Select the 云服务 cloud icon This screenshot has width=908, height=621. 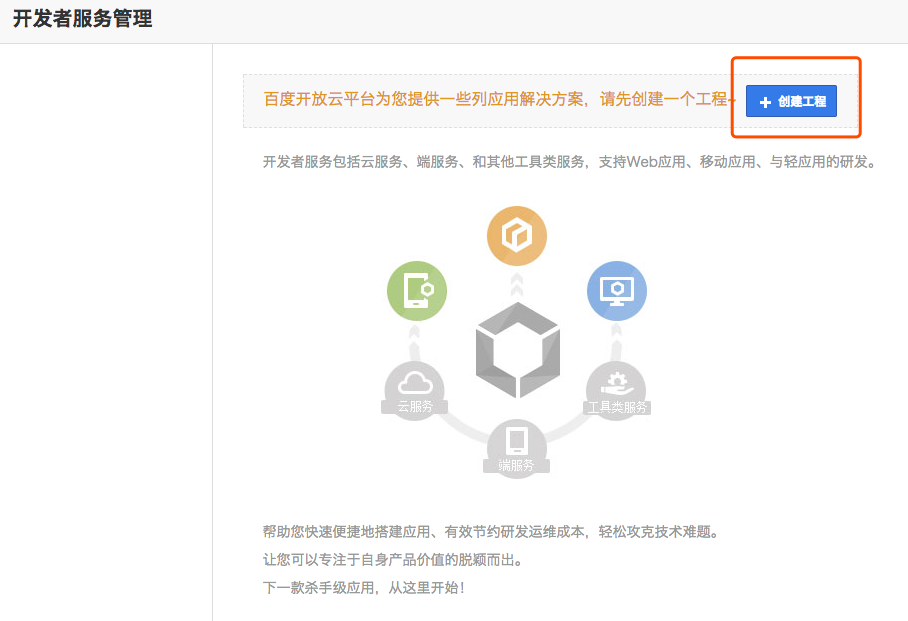[x=416, y=383]
